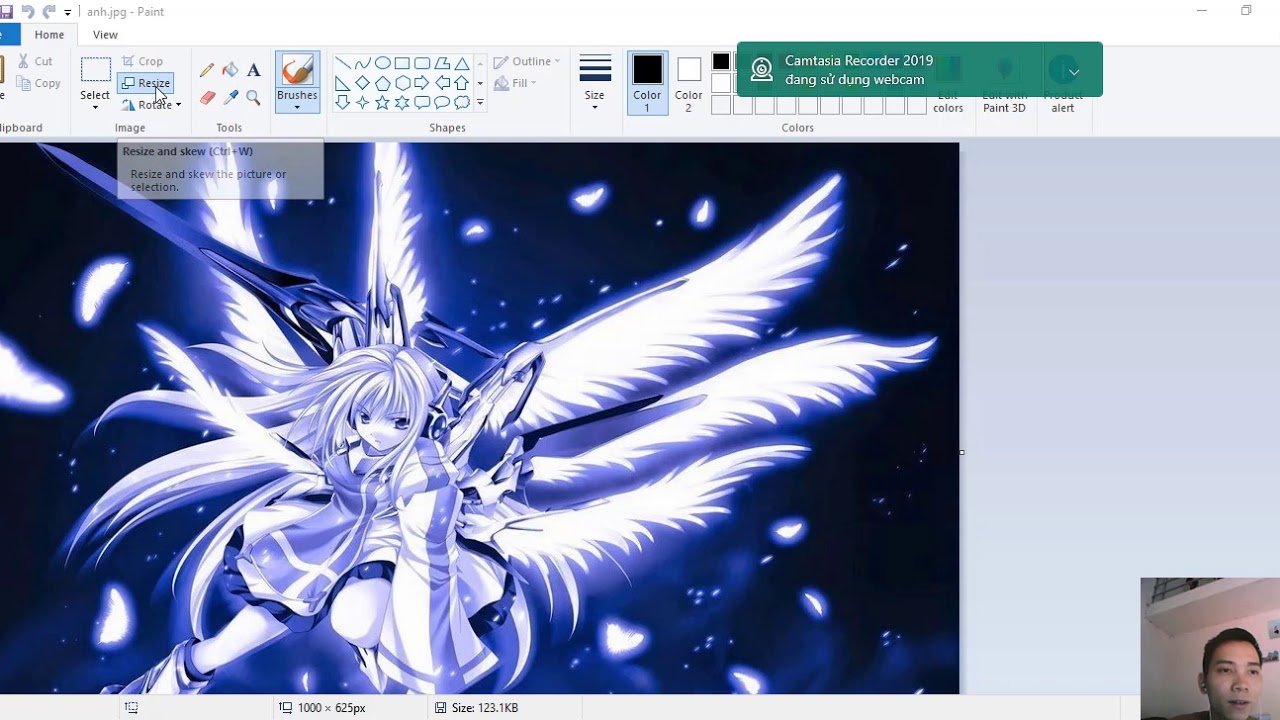Click the selection size icon in status bar

[x=131, y=707]
